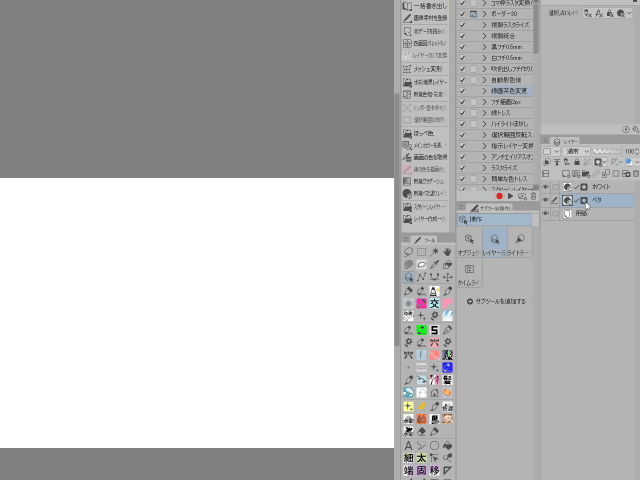640x480 pixels.
Task: Click the 画面の色を取得 quick access button
Action: 424,158
